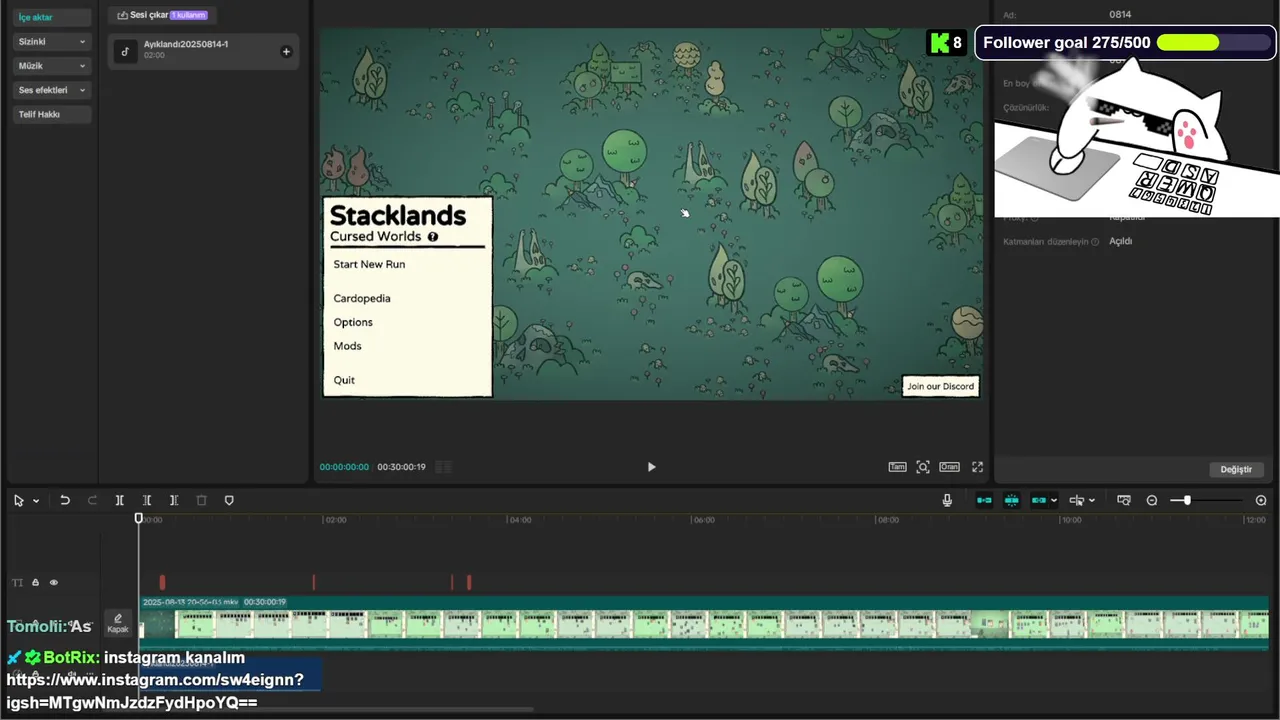Click the Değiştir button

click(1236, 469)
